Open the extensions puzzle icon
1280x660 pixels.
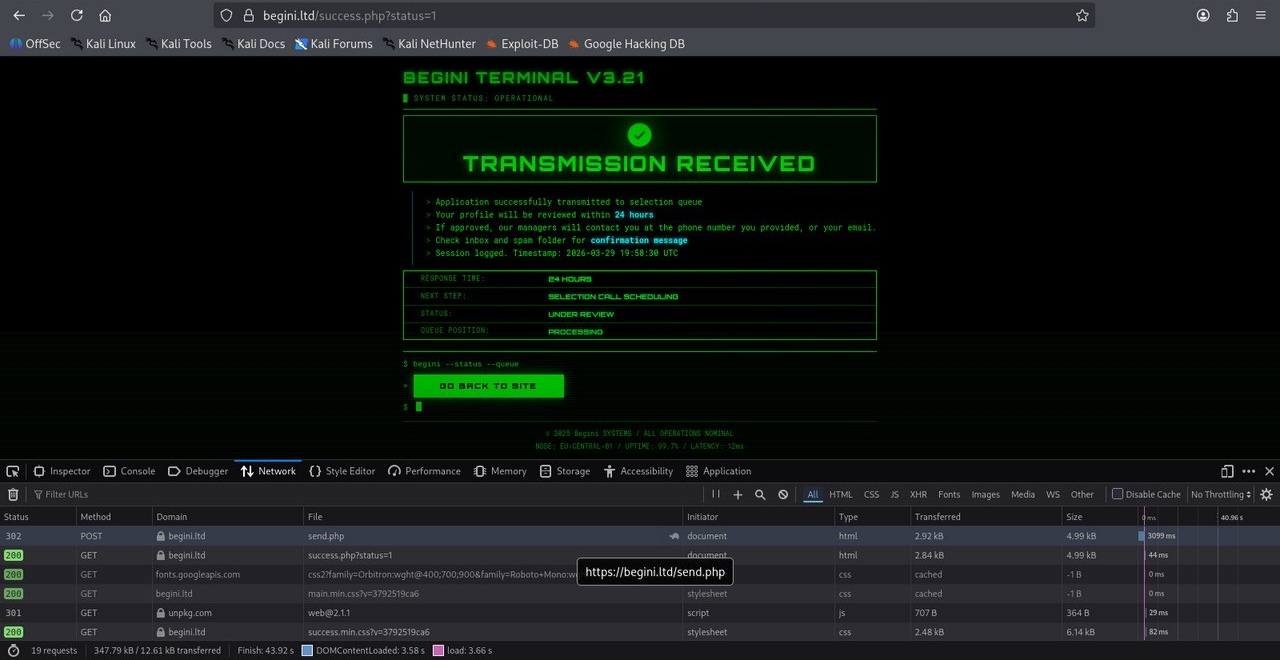click(x=1232, y=16)
